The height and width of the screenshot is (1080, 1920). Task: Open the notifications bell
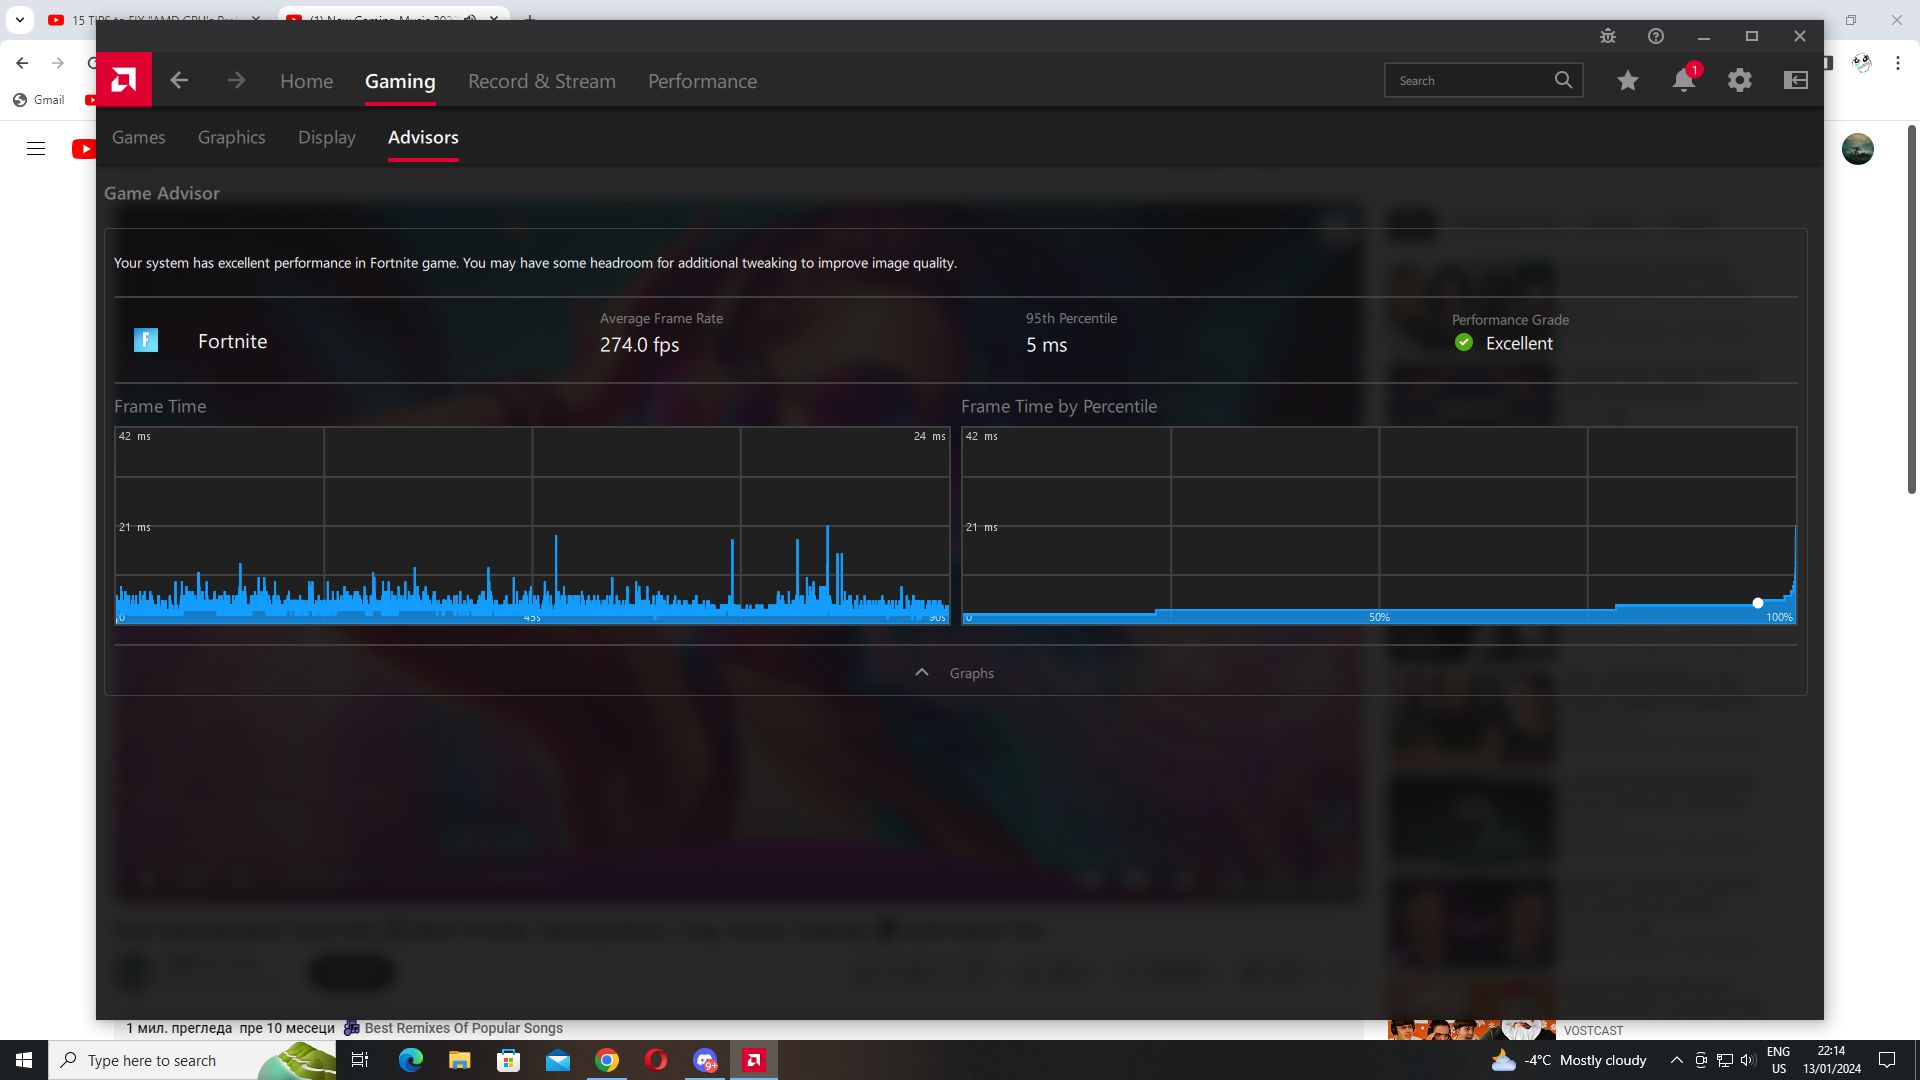pyautogui.click(x=1684, y=80)
